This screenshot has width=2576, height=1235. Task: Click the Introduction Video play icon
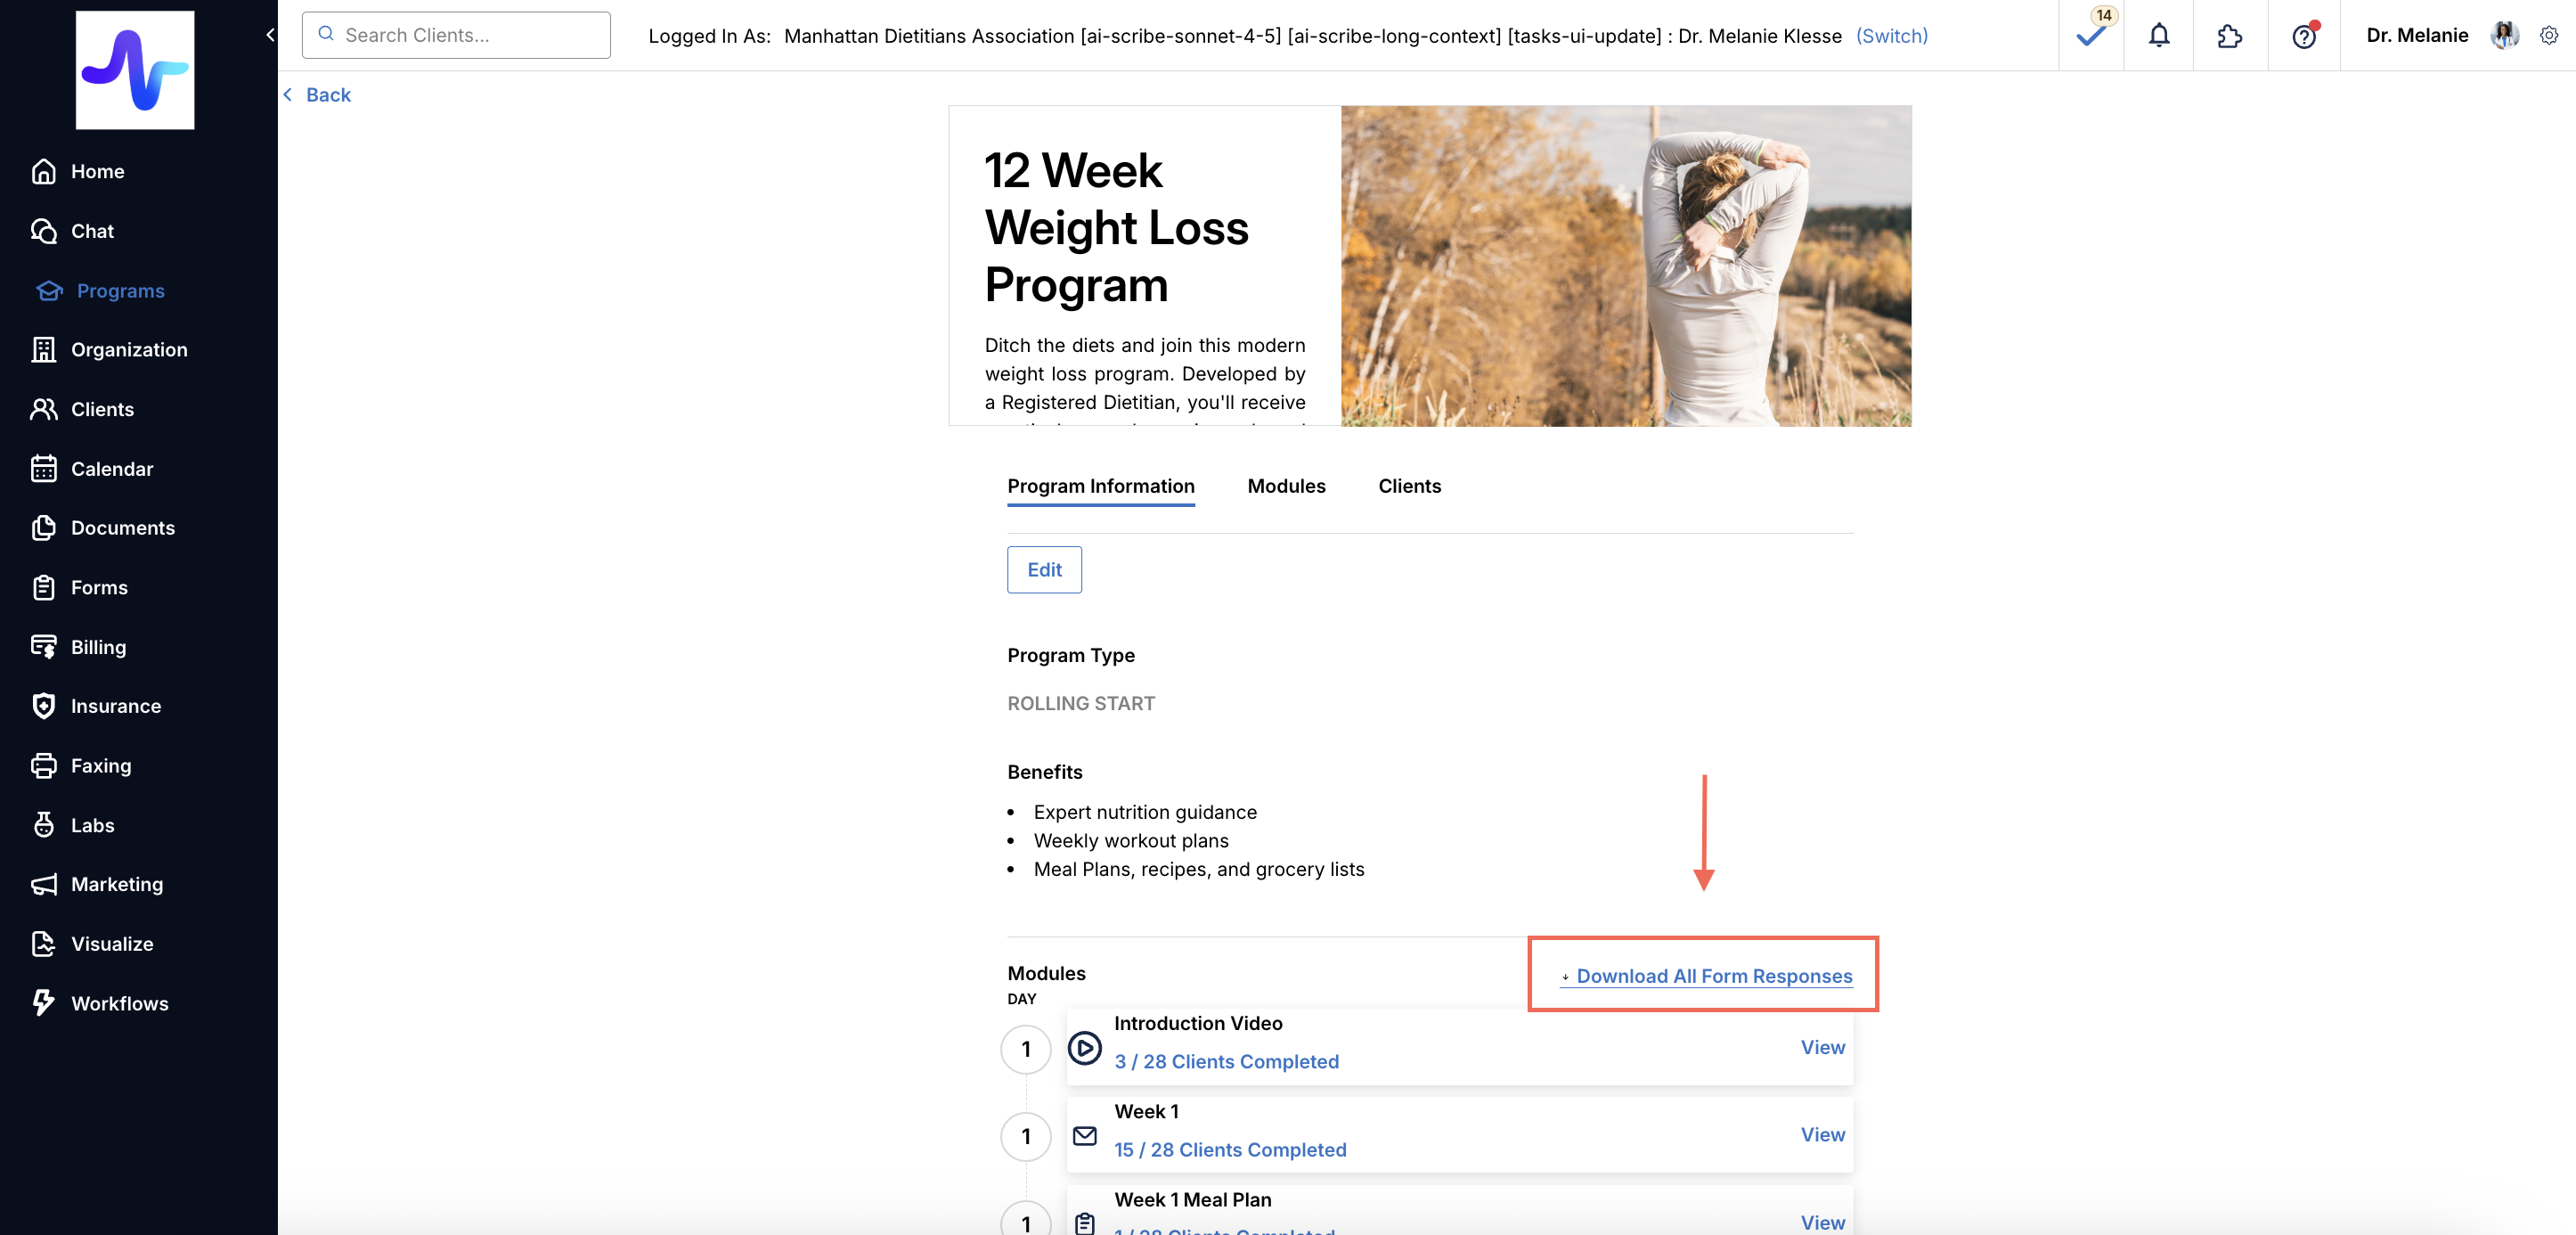[1084, 1048]
